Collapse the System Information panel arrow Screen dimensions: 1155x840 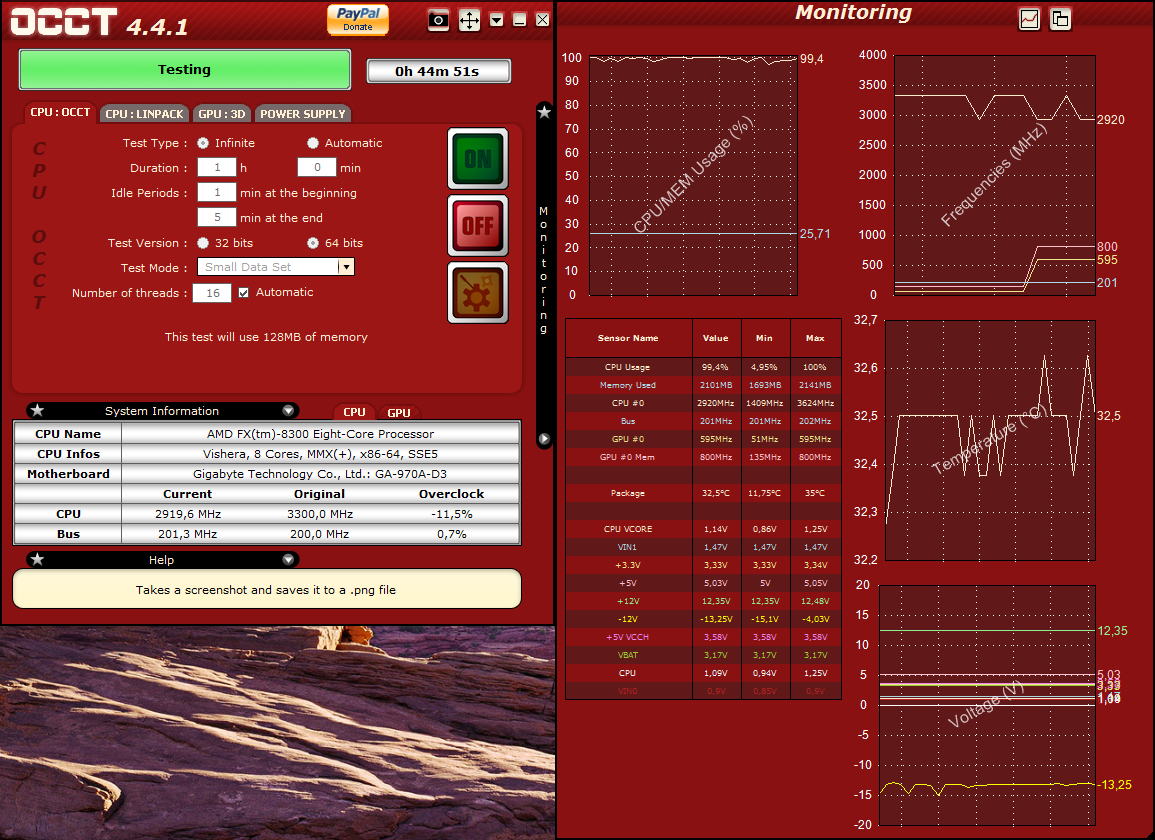(x=288, y=410)
